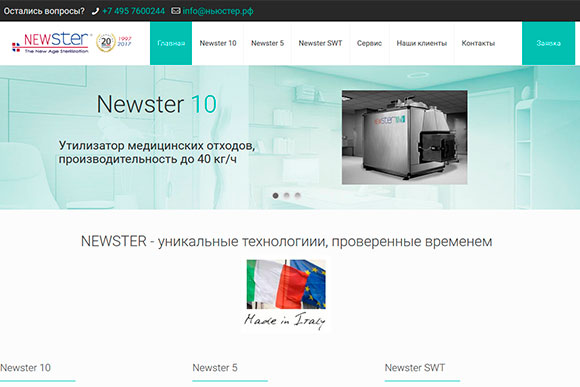Screen dimensions: 580x387
Task: Call the phone number +7 495 7600244
Action: click(x=134, y=11)
